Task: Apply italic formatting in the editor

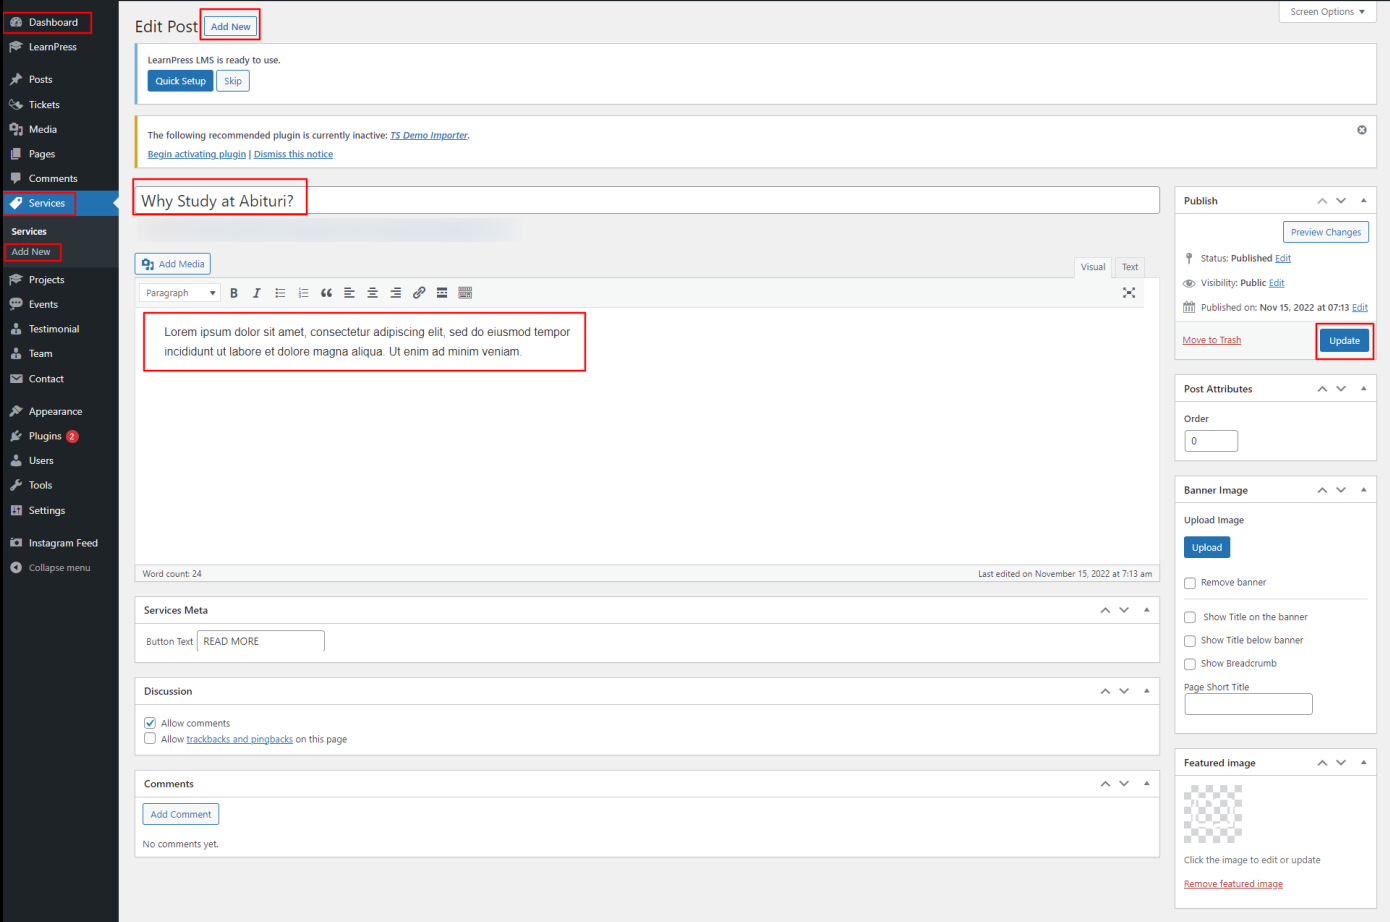Action: coord(257,293)
